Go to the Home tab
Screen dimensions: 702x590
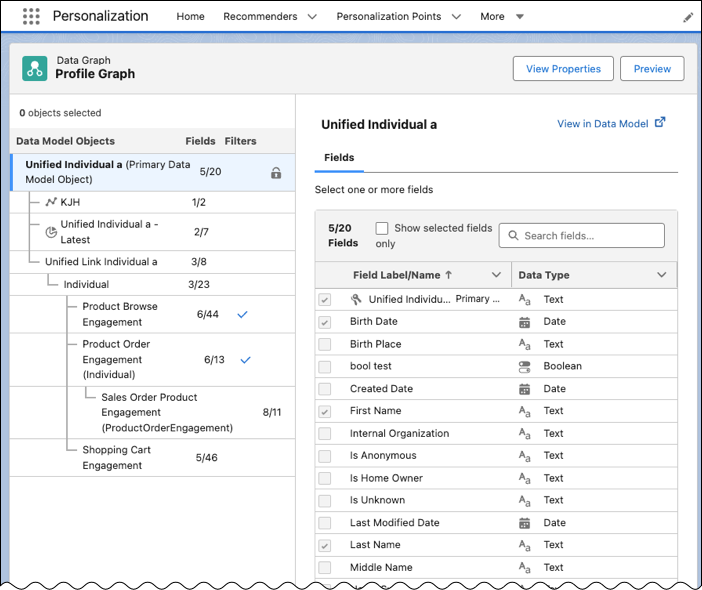pos(190,17)
